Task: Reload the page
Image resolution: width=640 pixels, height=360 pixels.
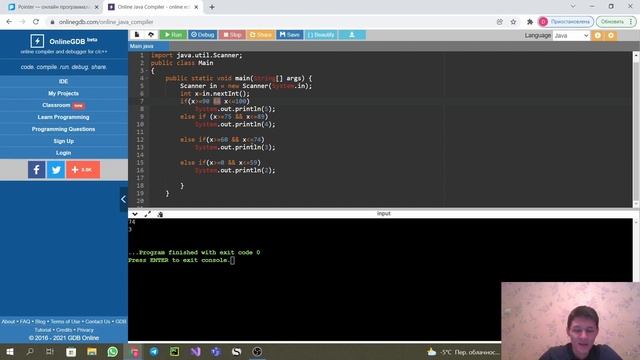Action: pos(36,22)
